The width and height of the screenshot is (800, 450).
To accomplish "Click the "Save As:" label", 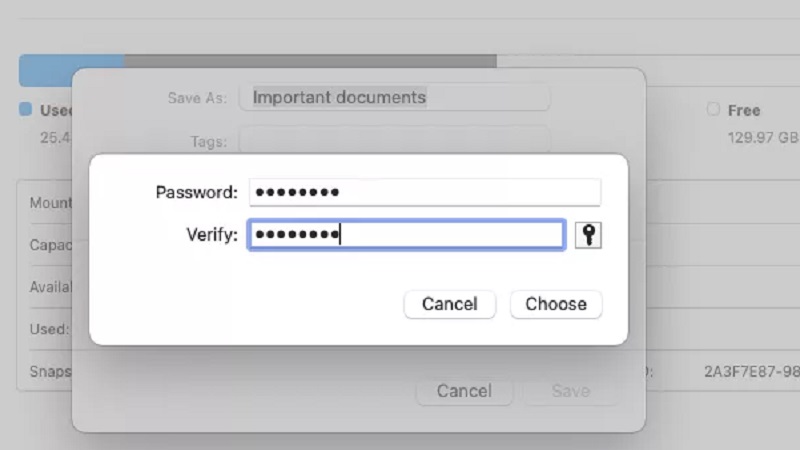I will [197, 98].
